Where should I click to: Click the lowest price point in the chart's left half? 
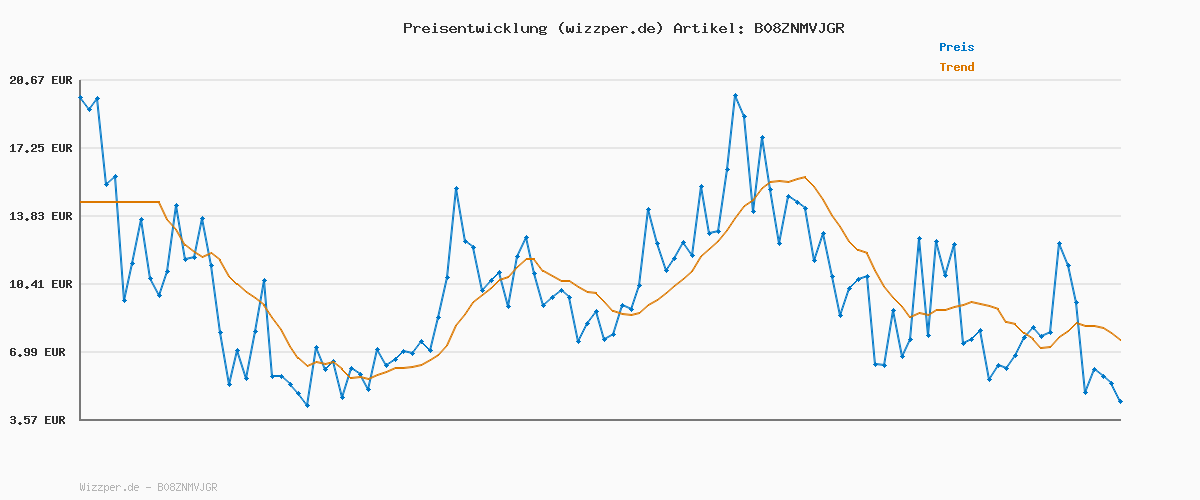[307, 405]
